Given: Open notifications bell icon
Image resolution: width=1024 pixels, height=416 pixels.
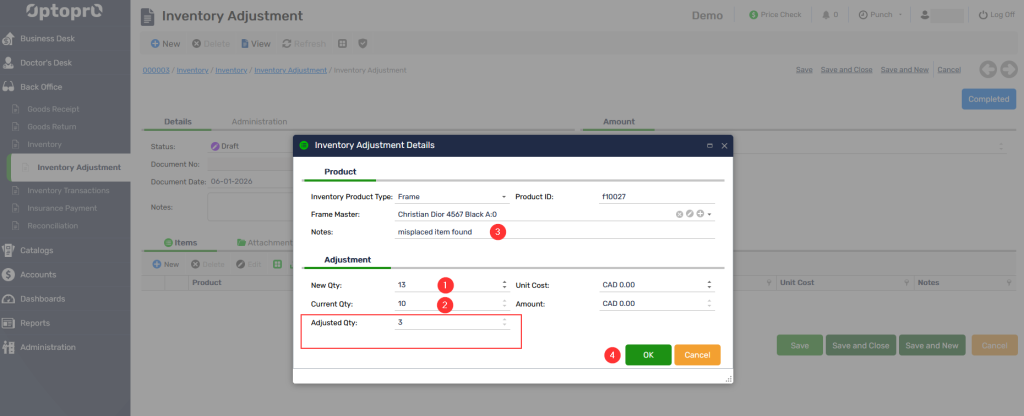Looking at the screenshot, I should point(826,16).
